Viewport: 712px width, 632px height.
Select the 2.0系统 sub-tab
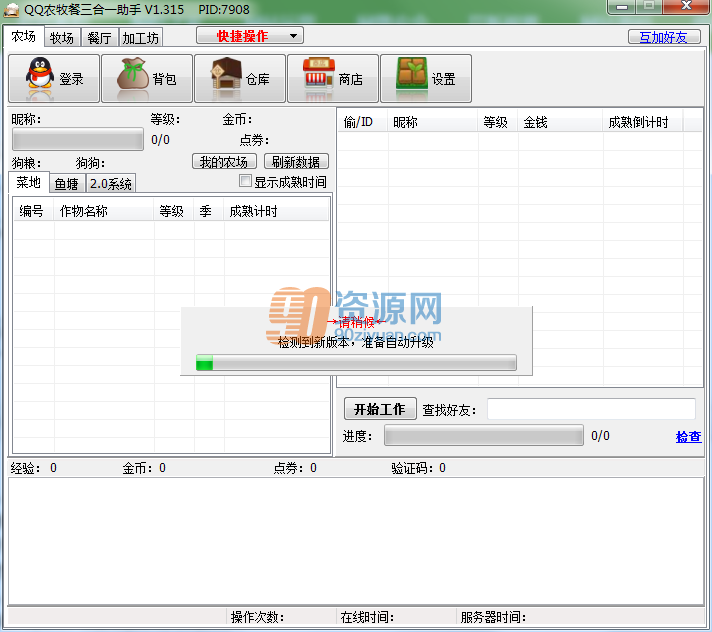click(x=111, y=184)
